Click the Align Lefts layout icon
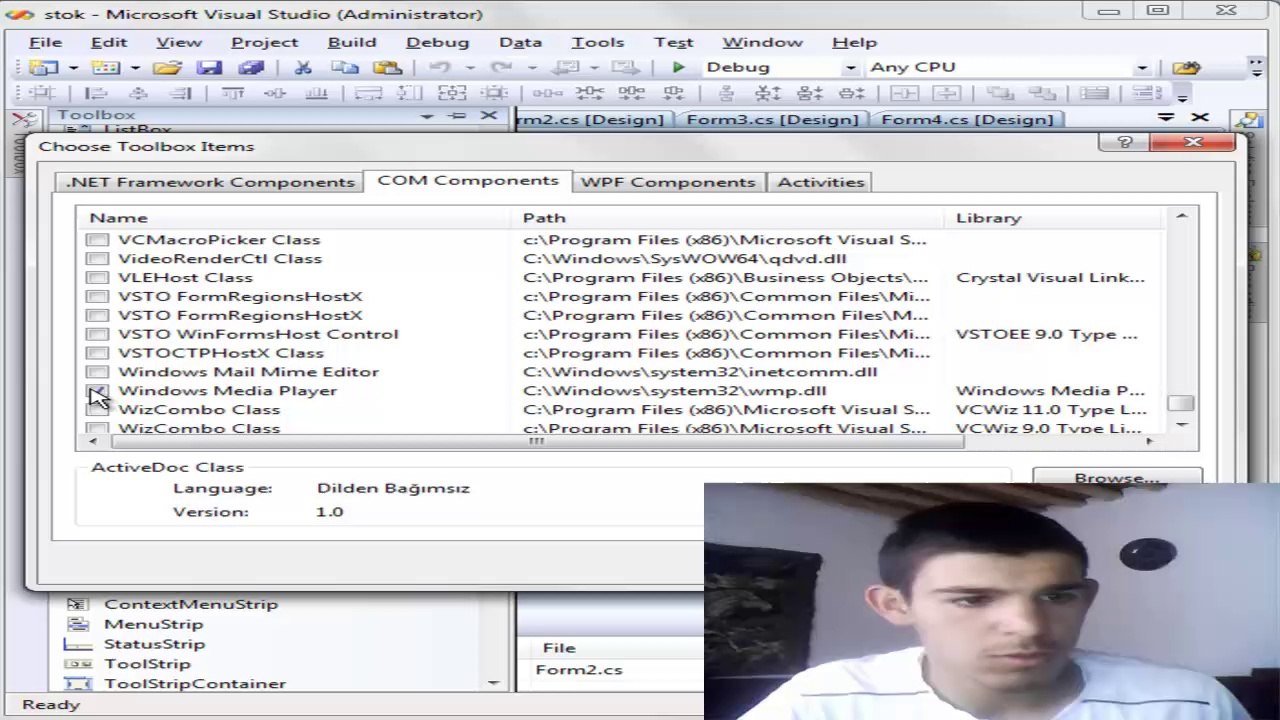The height and width of the screenshot is (720, 1280). pos(96,93)
